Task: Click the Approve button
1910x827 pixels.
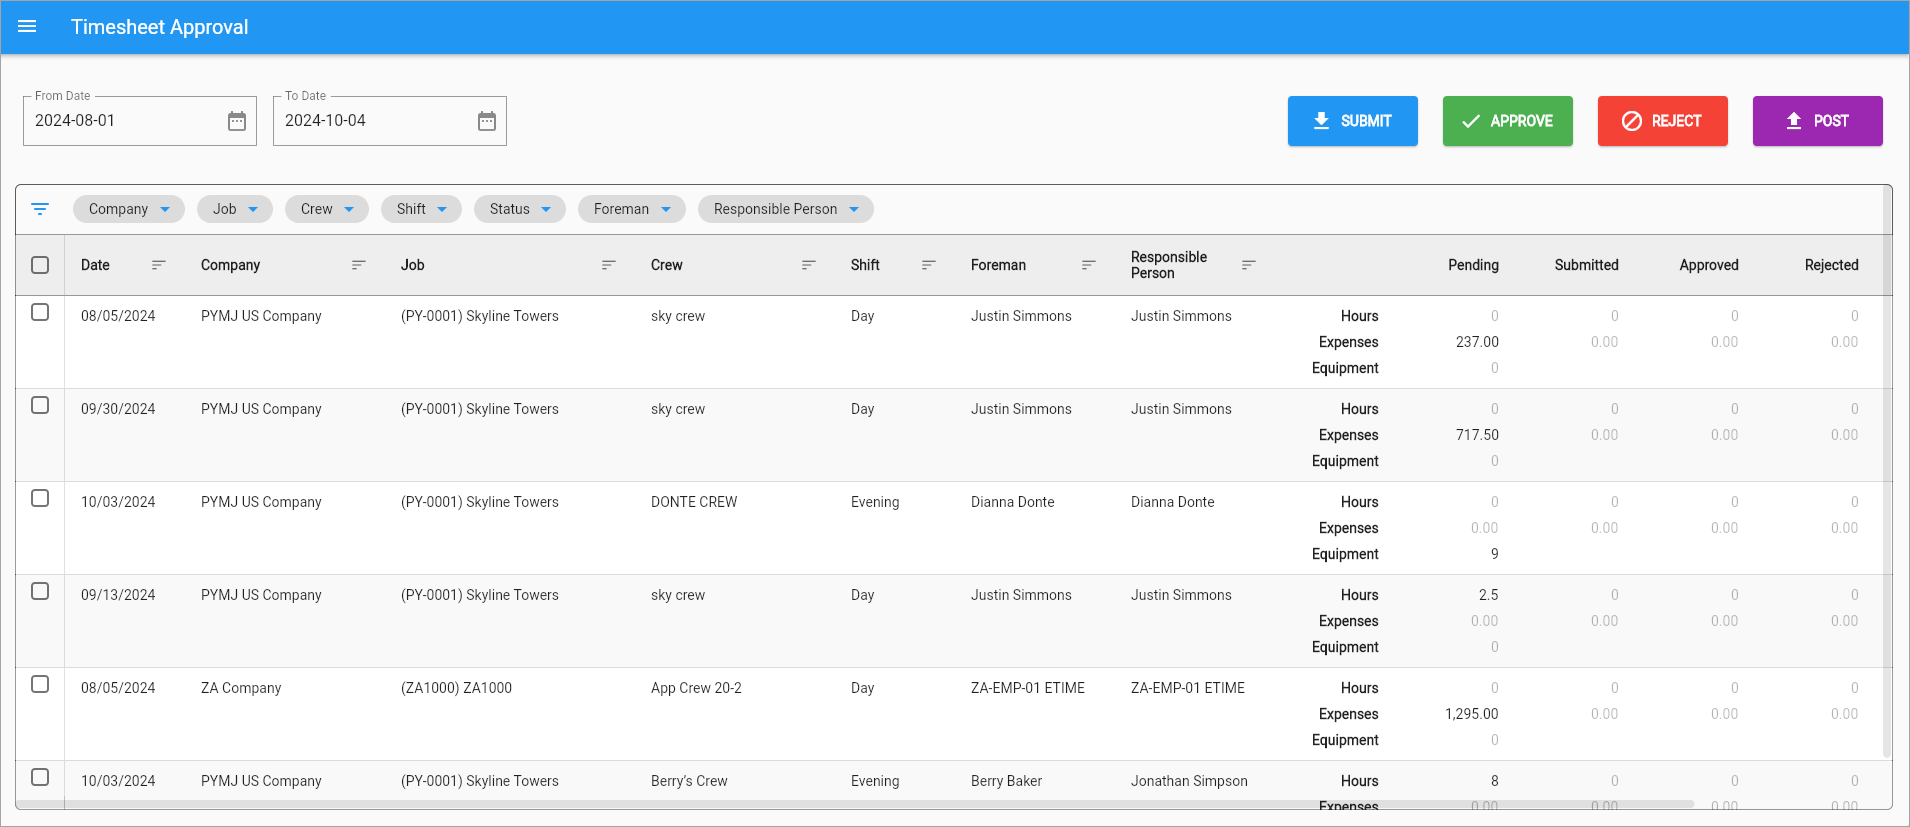Action: 1508,121
